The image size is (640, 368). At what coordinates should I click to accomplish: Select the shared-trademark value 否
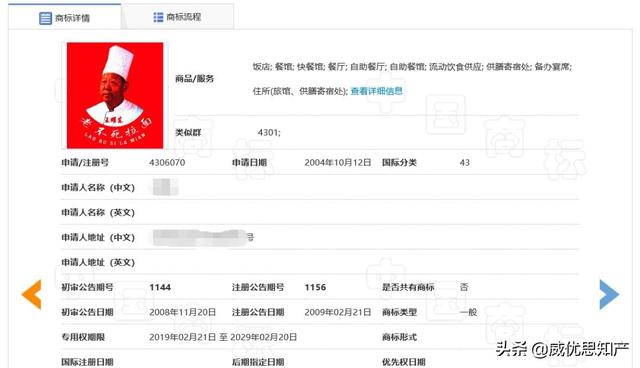(x=464, y=287)
